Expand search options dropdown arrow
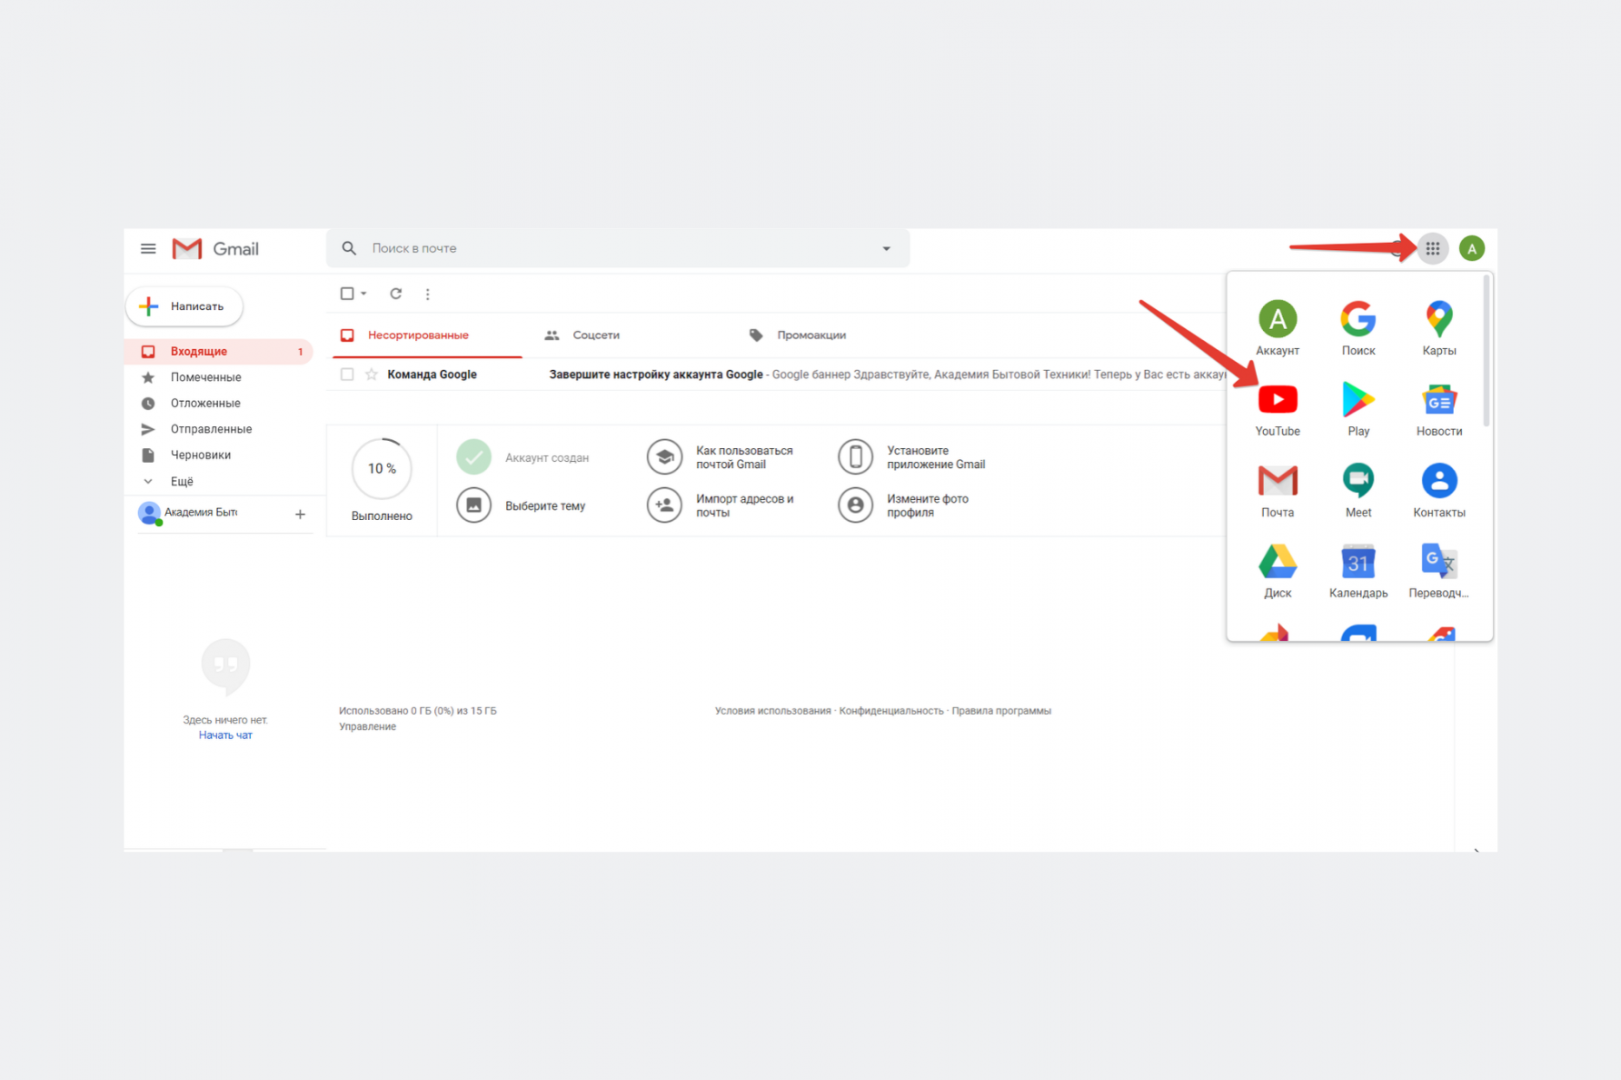The width and height of the screenshot is (1621, 1080). (886, 249)
